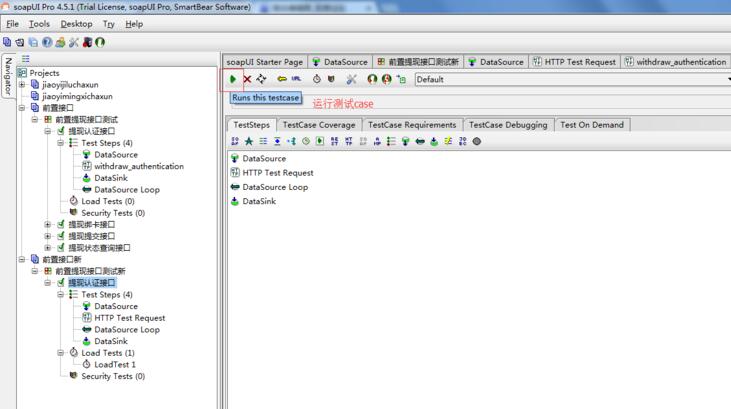Click the red X stop testcase icon
Screen dimensions: 731x409
coord(247,79)
